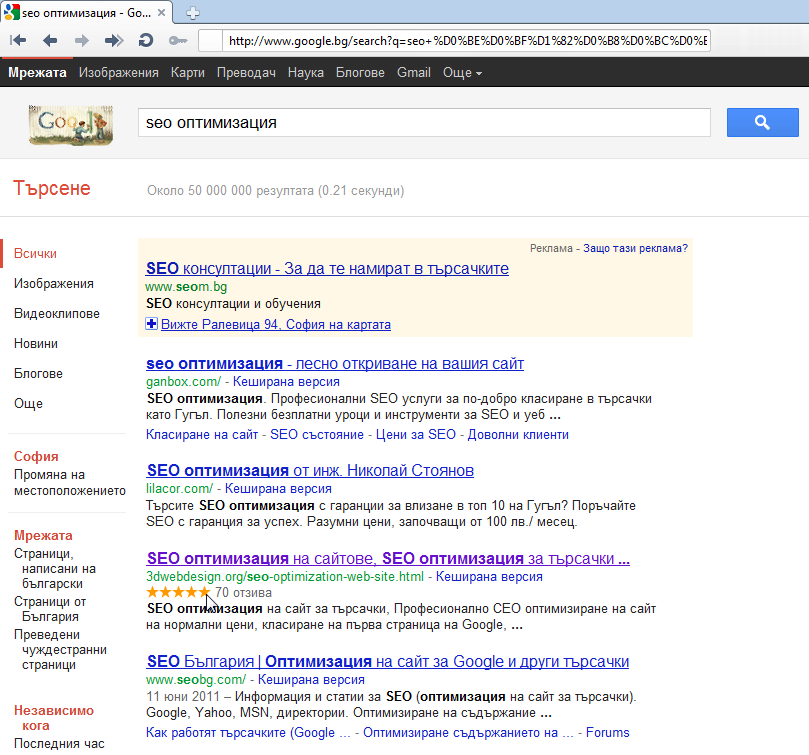Image resolution: width=809 pixels, height=755 pixels.
Task: Open a new tab with the plus button
Action: tap(192, 13)
